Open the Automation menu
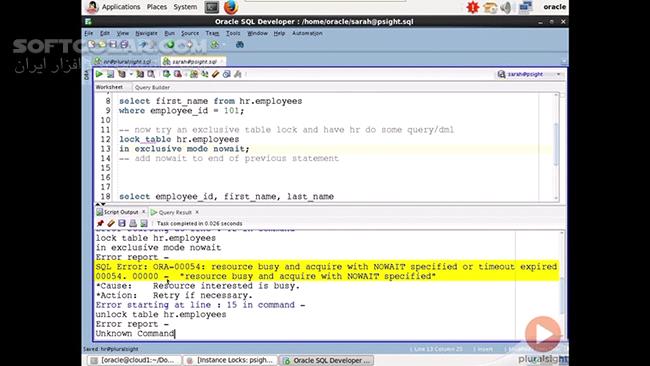 (307, 33)
